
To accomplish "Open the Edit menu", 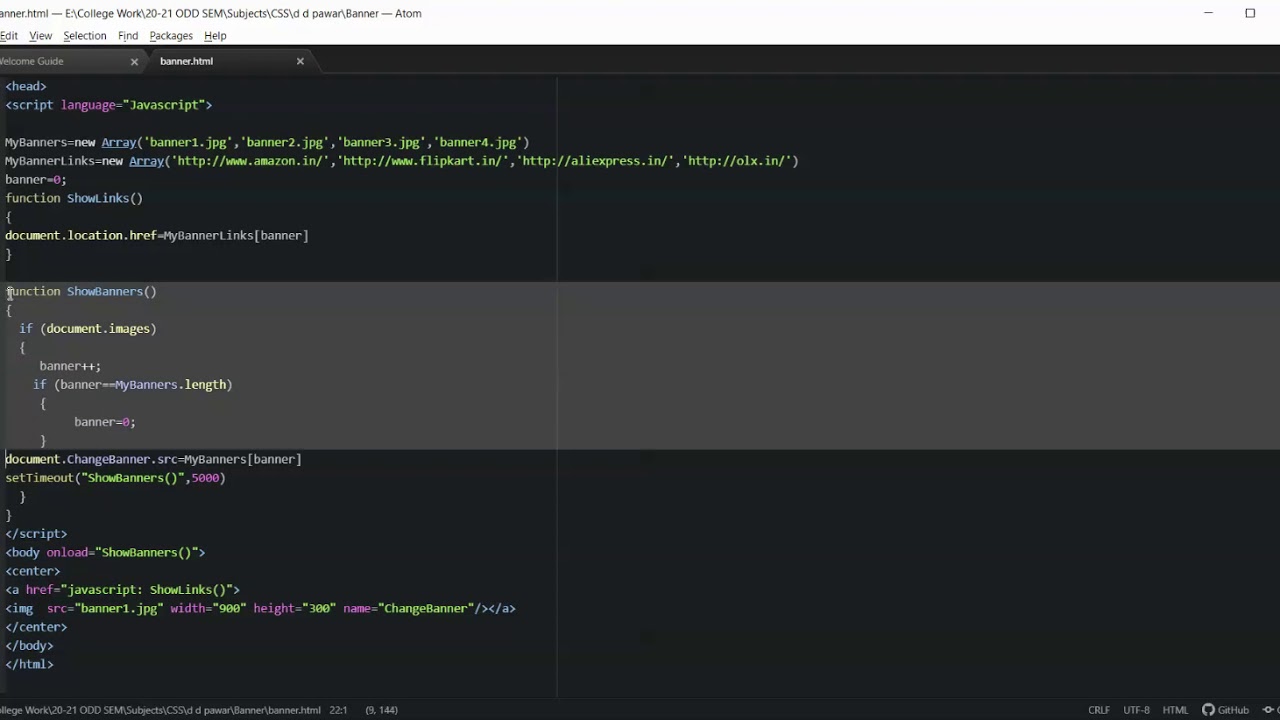I will click(x=8, y=35).
